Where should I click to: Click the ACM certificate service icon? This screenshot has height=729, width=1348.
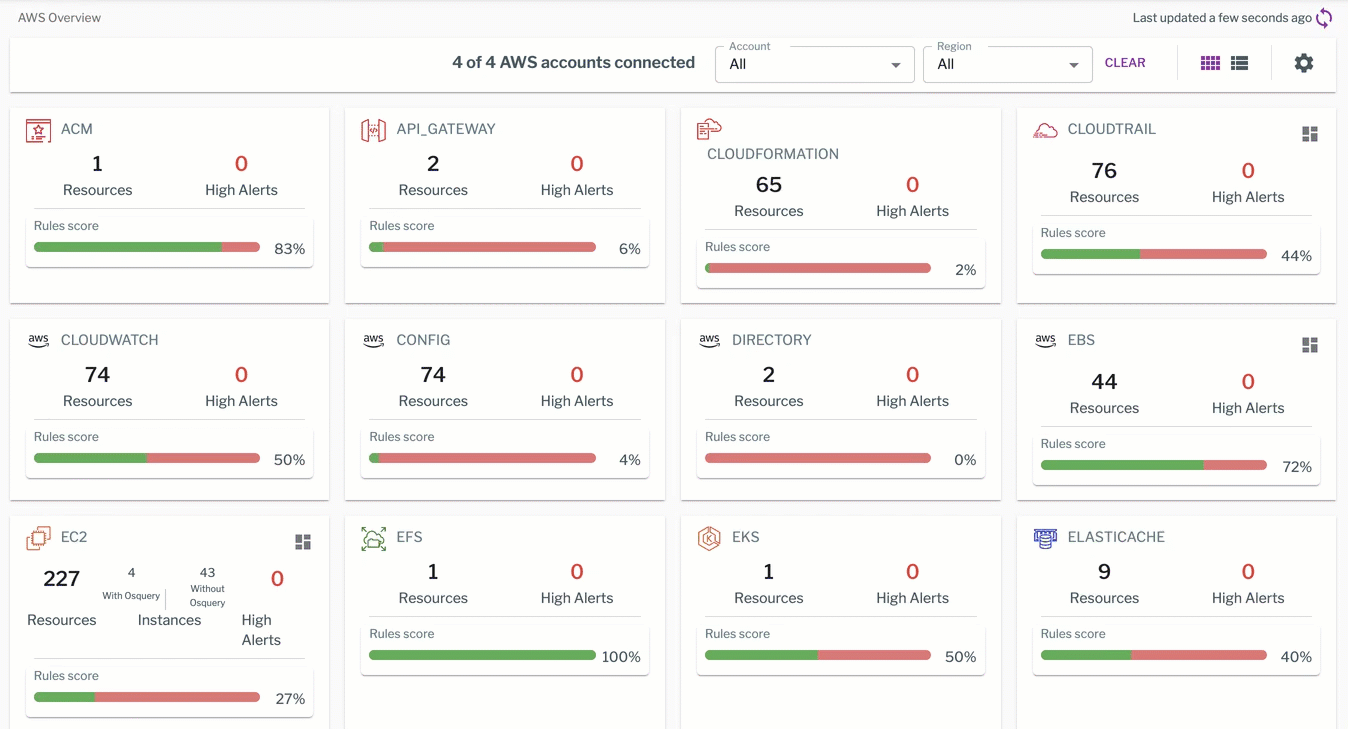38,130
